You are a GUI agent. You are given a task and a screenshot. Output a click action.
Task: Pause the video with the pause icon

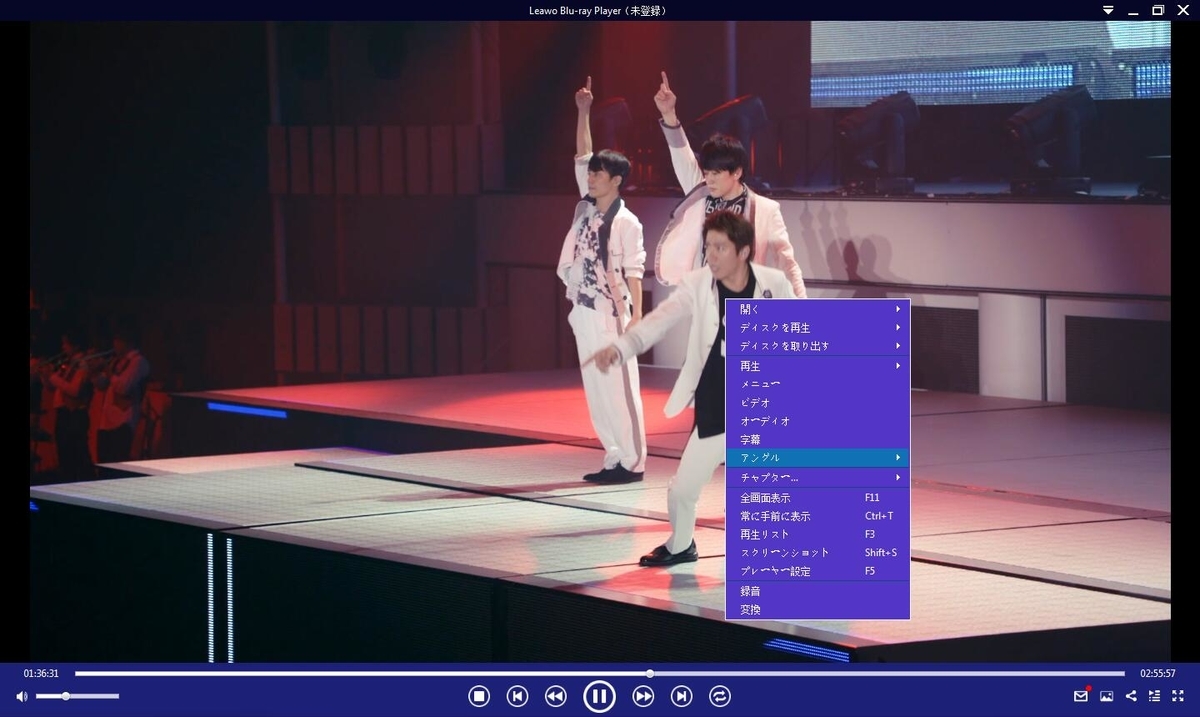point(600,696)
